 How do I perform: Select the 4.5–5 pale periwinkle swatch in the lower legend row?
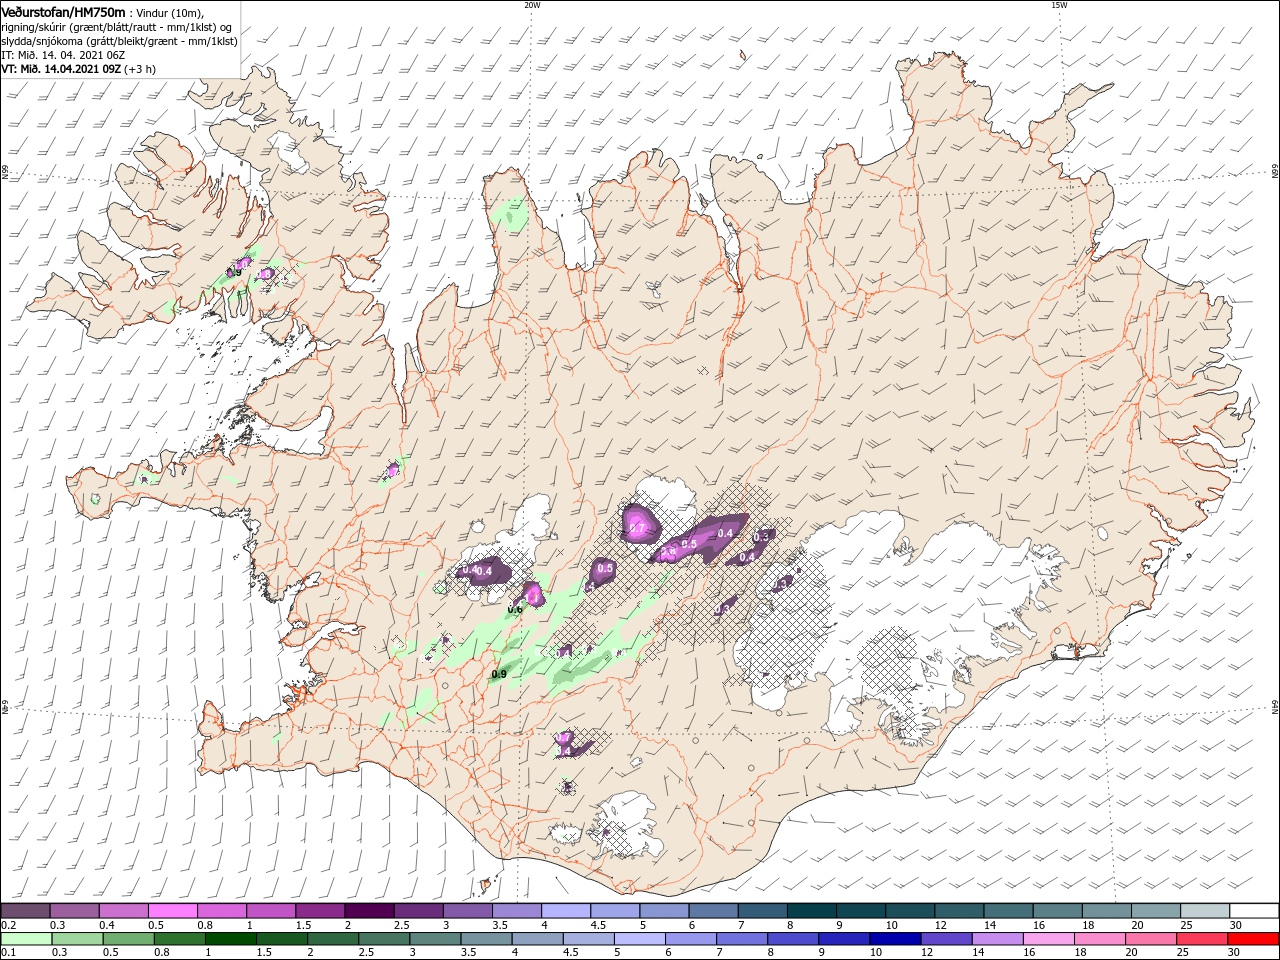pyautogui.click(x=590, y=939)
